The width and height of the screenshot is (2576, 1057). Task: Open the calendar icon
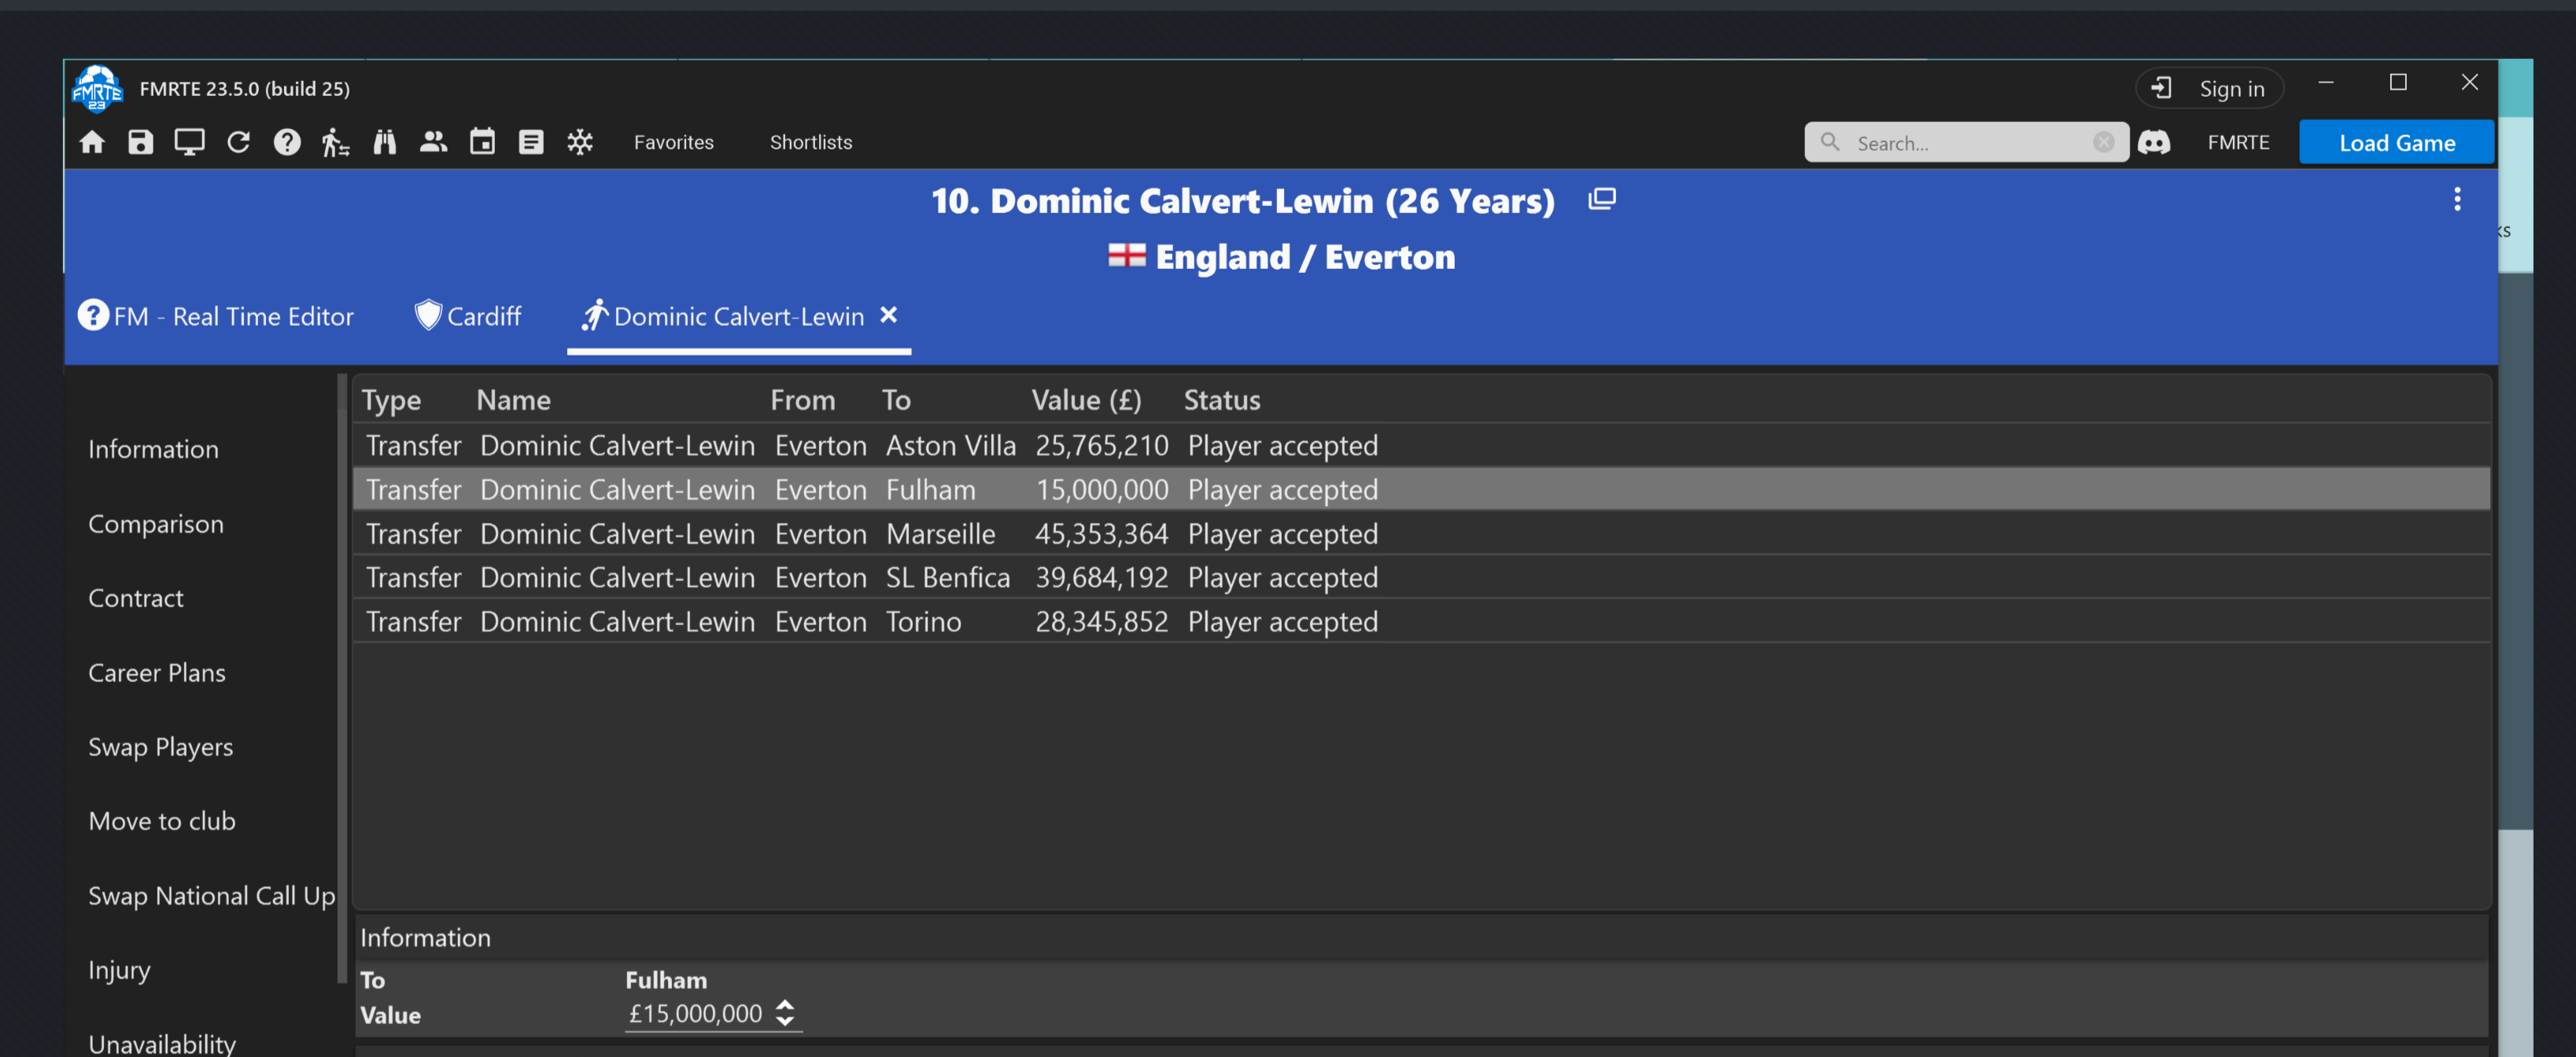tap(482, 142)
